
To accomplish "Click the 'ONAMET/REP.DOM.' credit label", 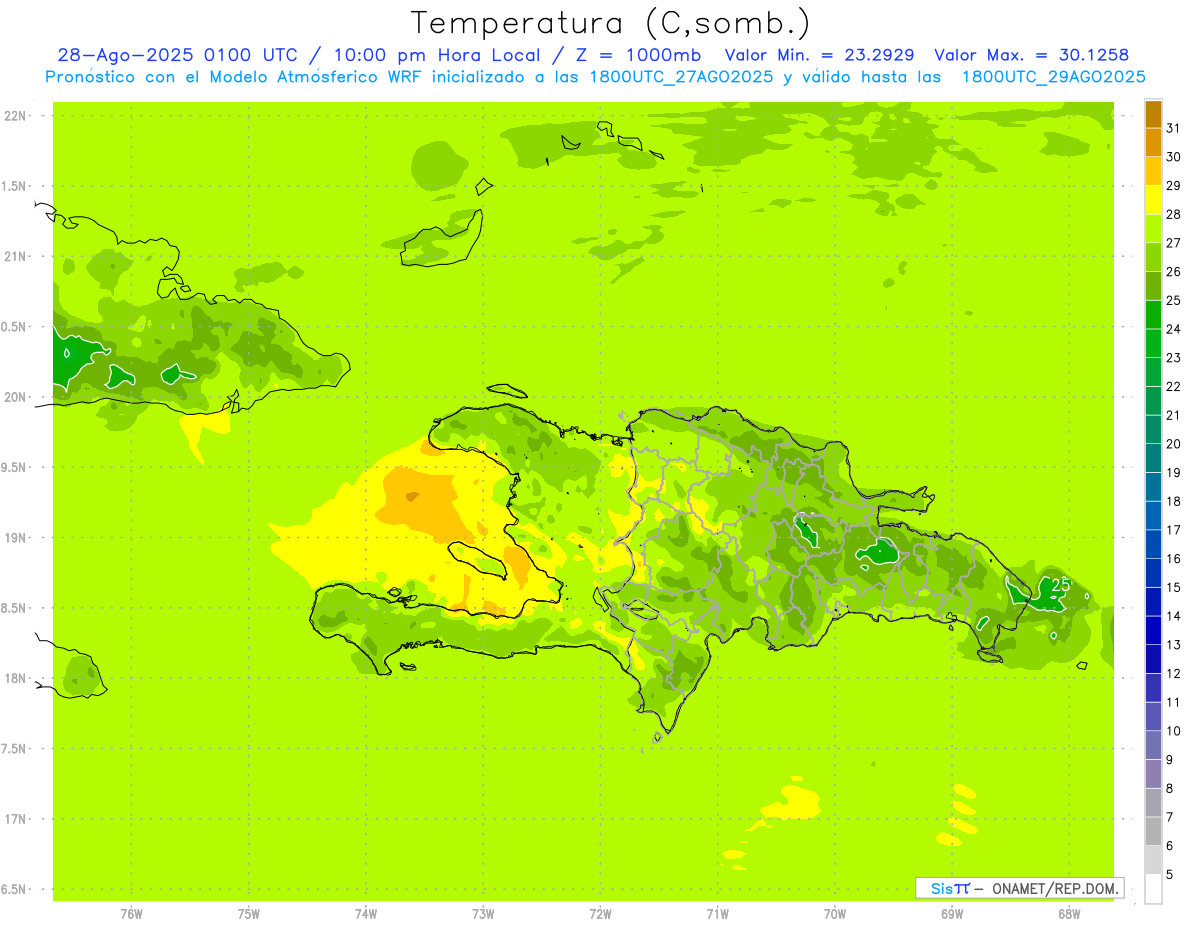I will [x=1055, y=888].
